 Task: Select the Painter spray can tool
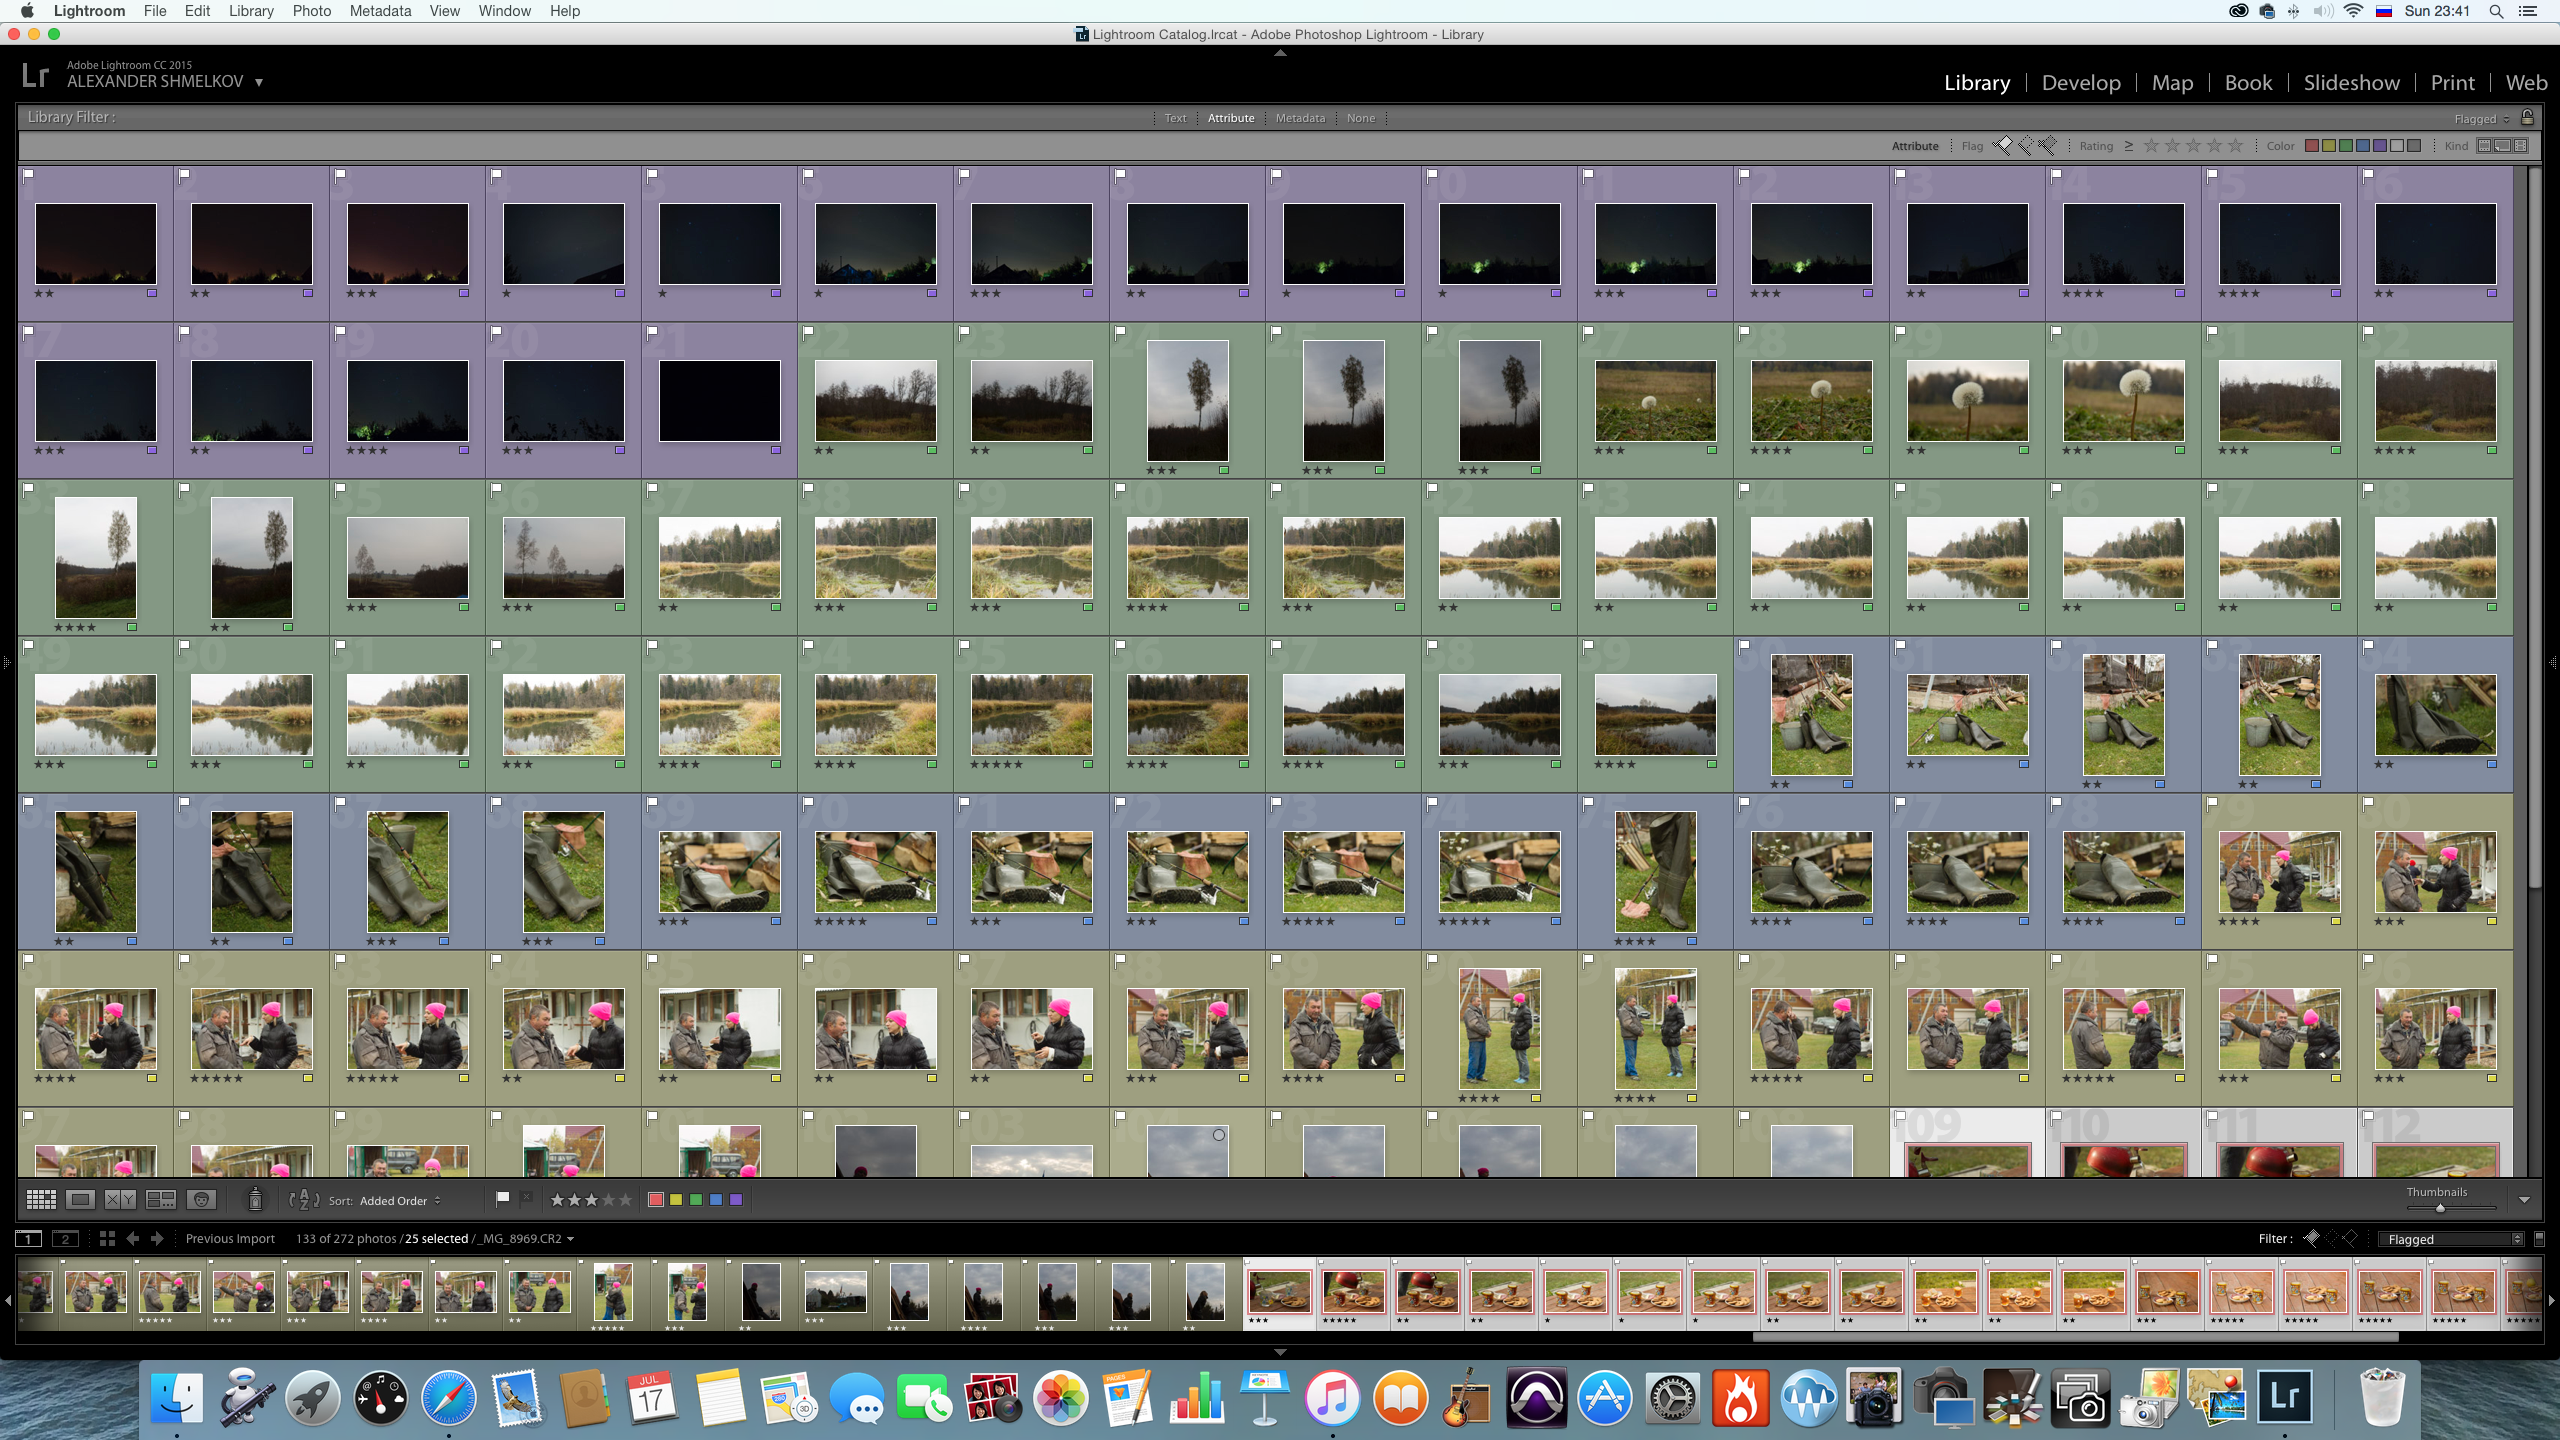[x=255, y=1199]
